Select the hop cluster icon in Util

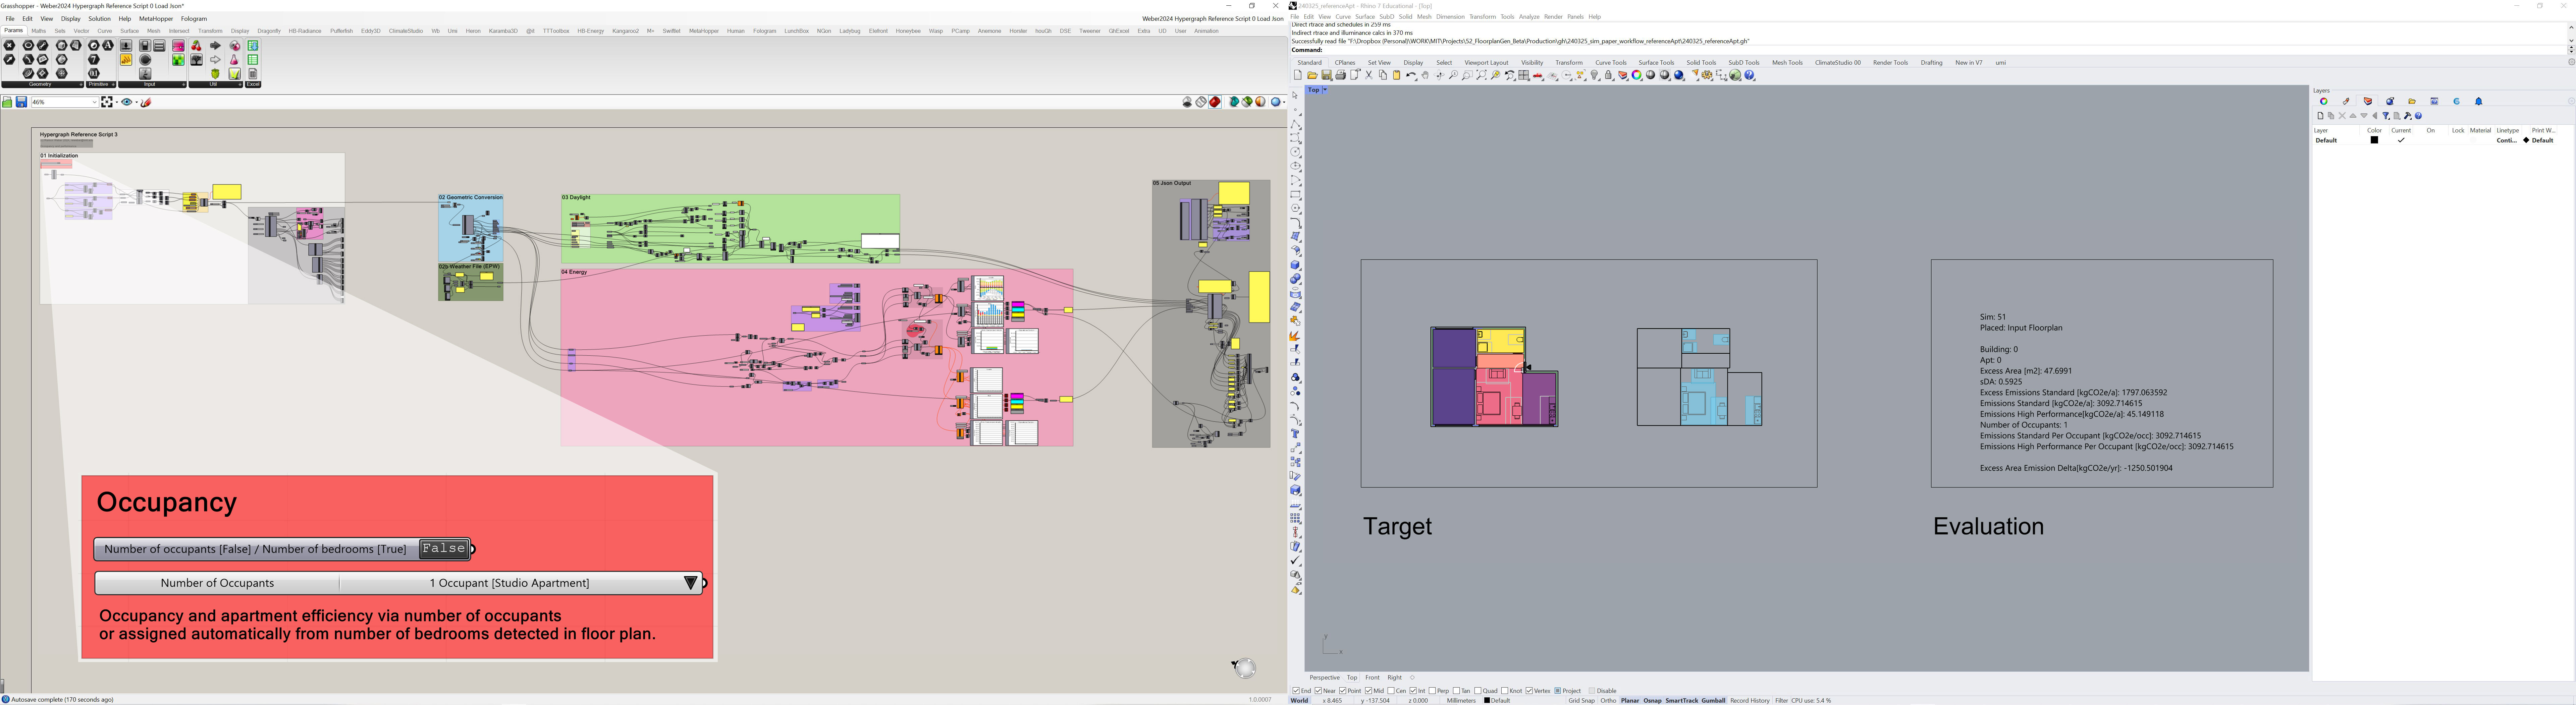pos(215,74)
